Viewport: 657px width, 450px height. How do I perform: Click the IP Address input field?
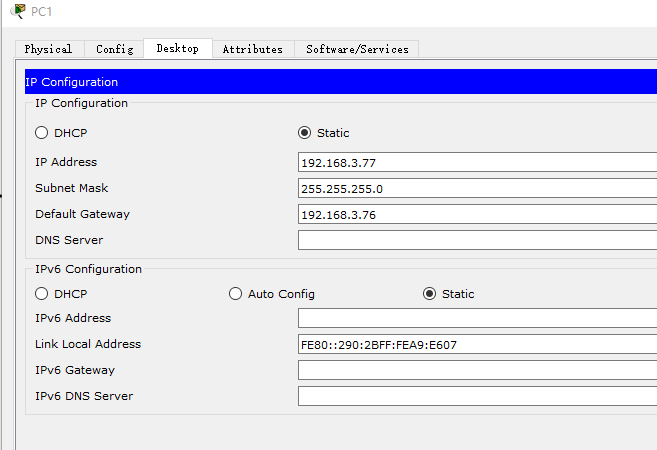point(476,162)
